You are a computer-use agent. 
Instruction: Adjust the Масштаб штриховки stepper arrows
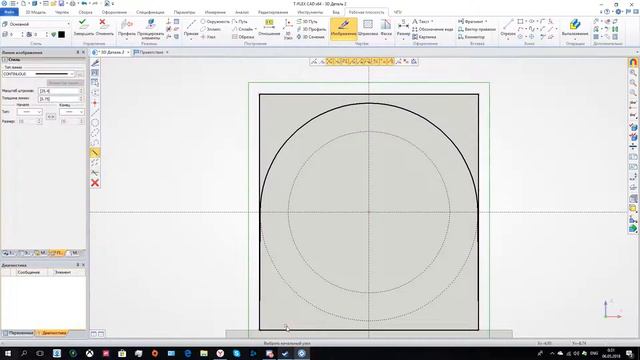coord(81,91)
